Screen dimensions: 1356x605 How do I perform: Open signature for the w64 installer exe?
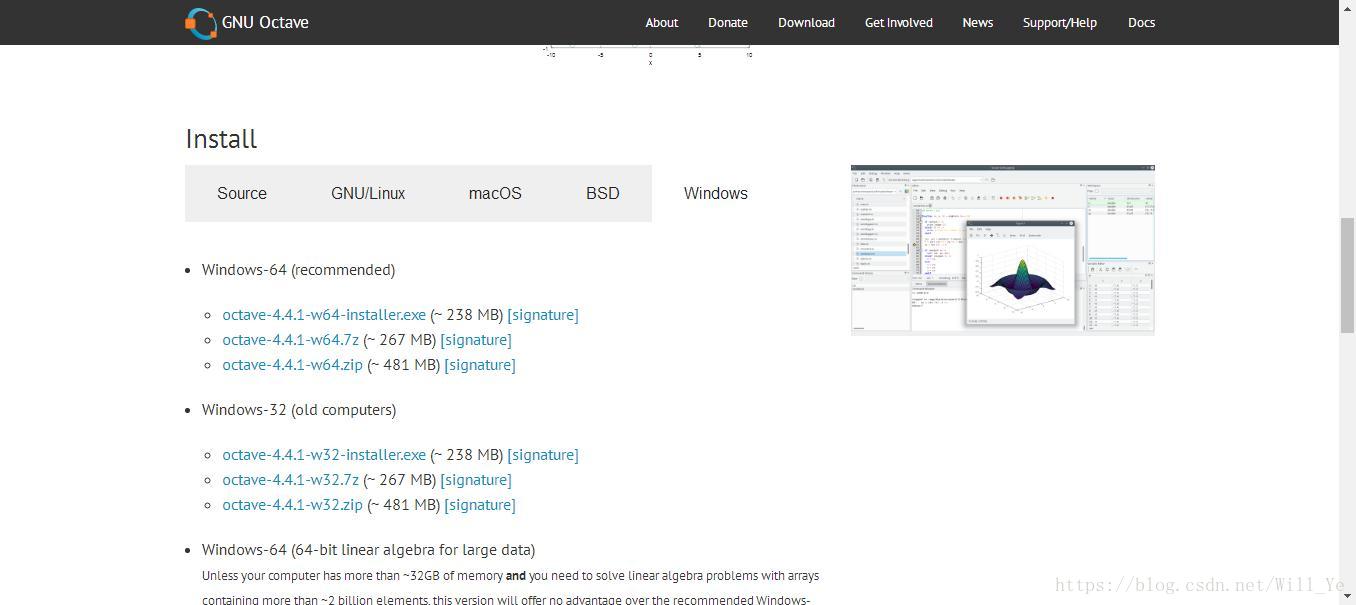coord(543,315)
